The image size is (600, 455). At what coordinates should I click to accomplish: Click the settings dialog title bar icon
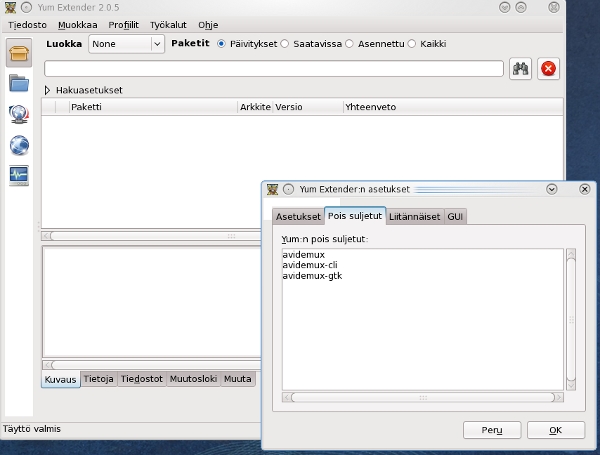[x=272, y=189]
